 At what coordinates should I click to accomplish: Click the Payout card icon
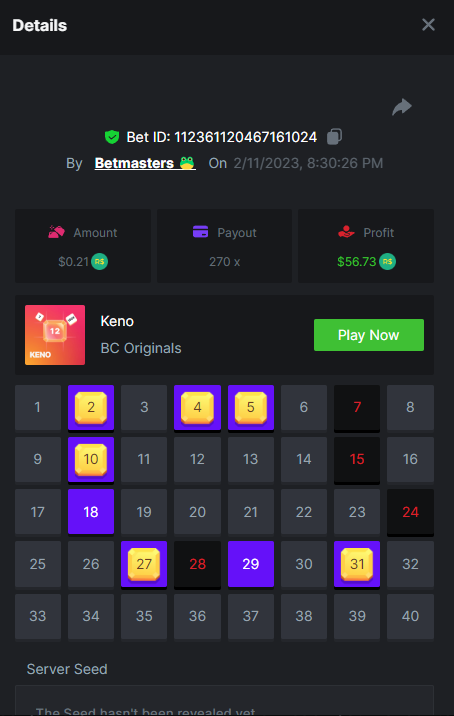coord(201,232)
